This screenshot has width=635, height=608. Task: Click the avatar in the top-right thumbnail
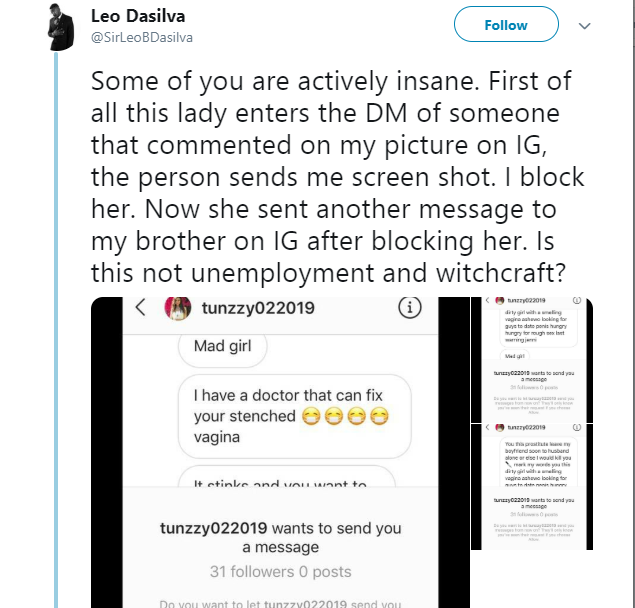pyautogui.click(x=497, y=300)
